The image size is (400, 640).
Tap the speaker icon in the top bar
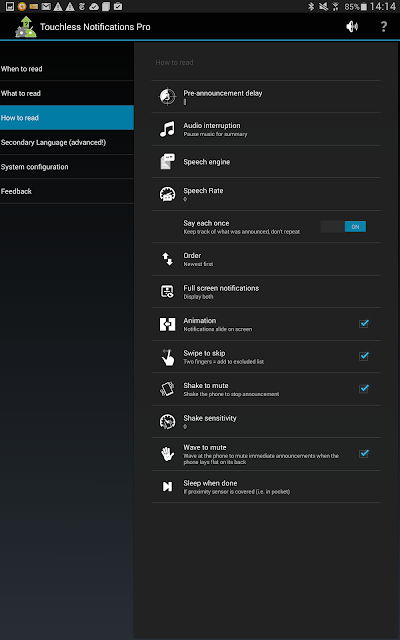(352, 27)
